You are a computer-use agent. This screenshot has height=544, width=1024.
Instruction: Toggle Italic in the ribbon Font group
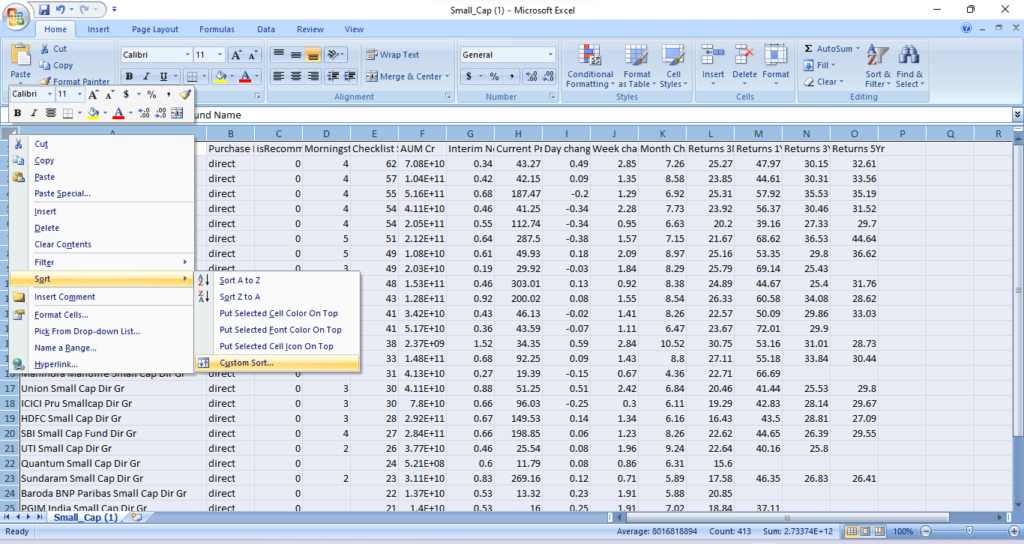click(146, 76)
